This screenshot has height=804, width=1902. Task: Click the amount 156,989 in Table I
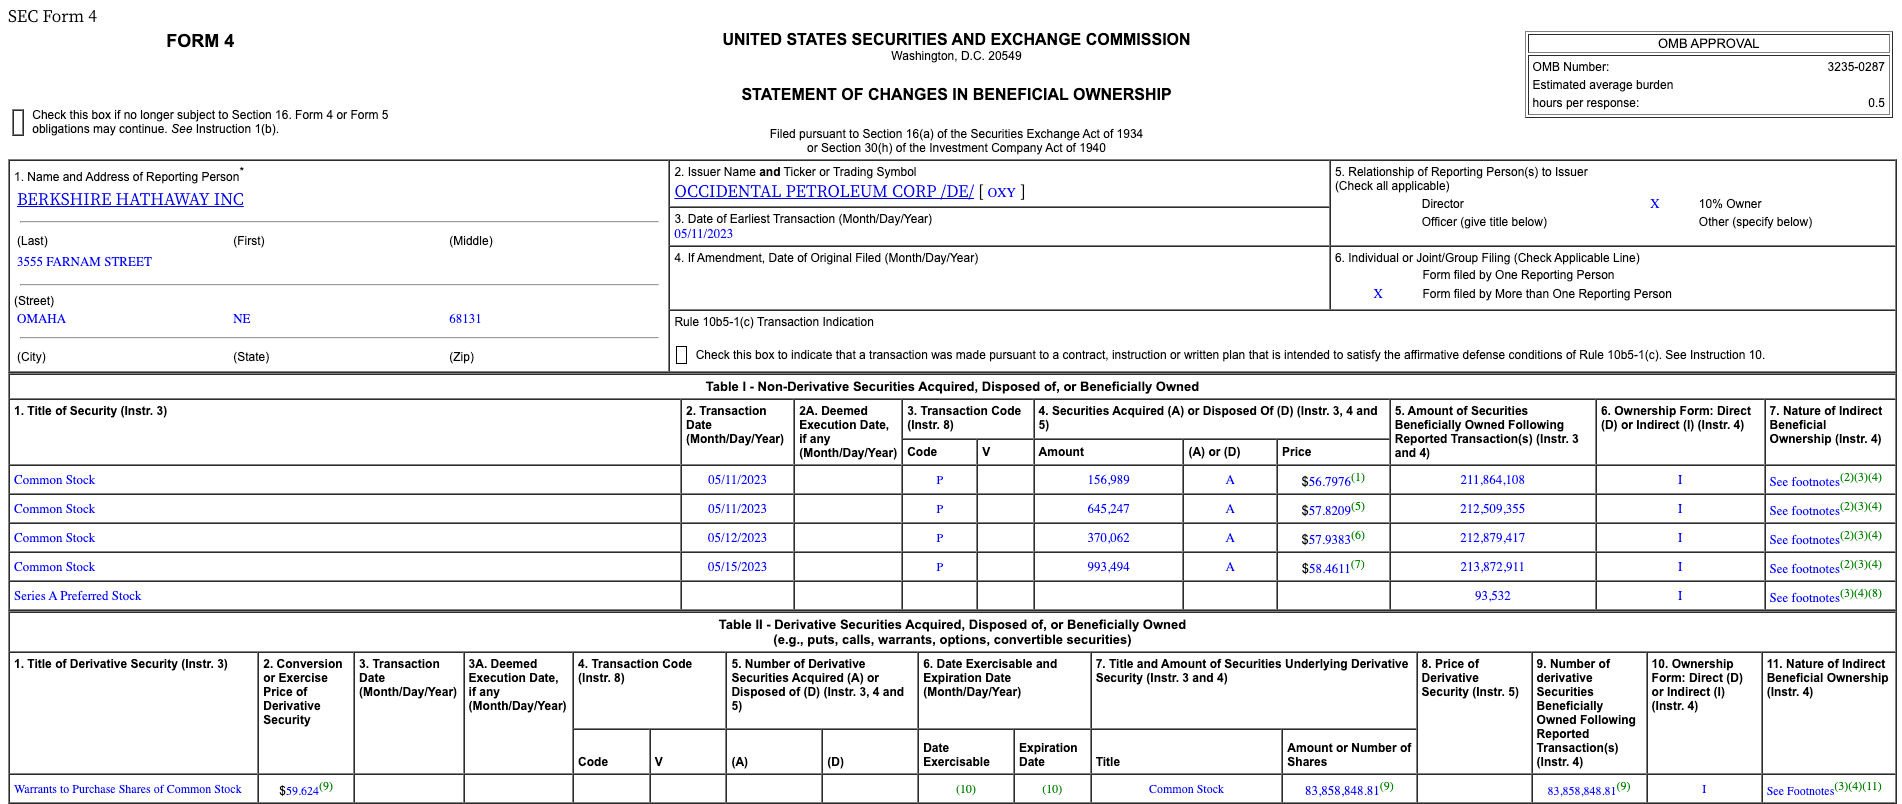1108,480
